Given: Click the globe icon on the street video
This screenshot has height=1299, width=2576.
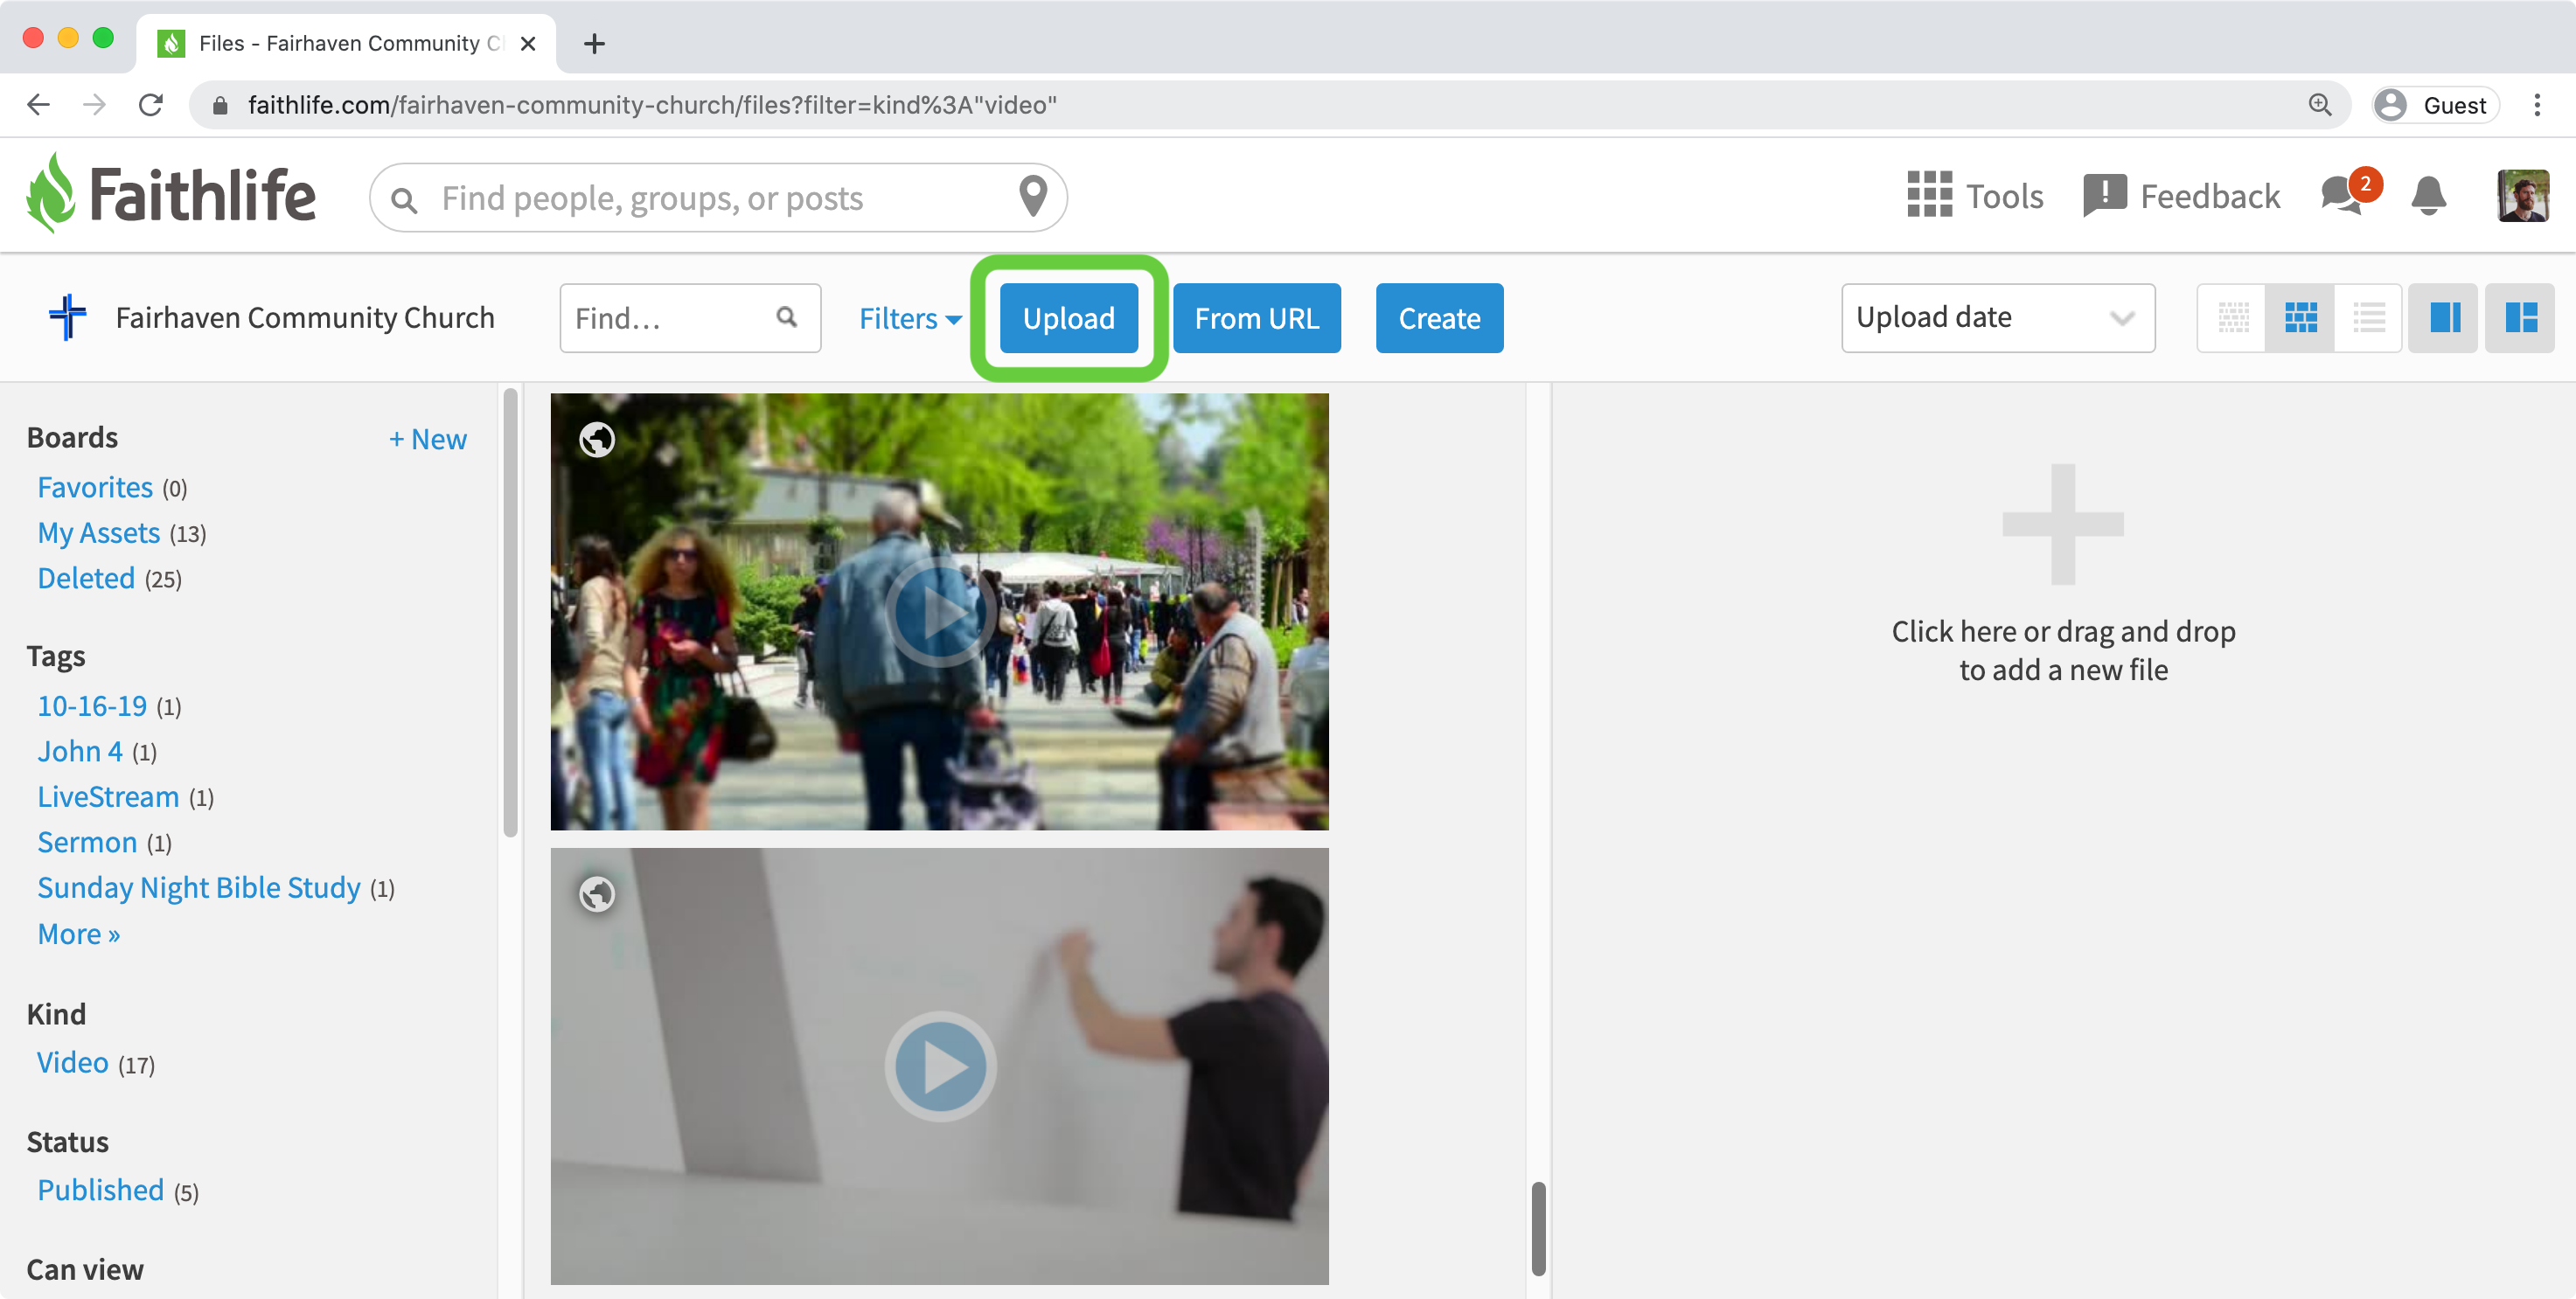Looking at the screenshot, I should click(x=597, y=439).
